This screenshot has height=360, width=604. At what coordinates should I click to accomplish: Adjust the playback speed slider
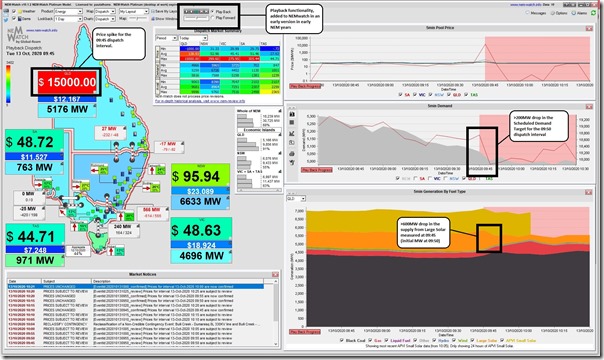[x=196, y=18]
